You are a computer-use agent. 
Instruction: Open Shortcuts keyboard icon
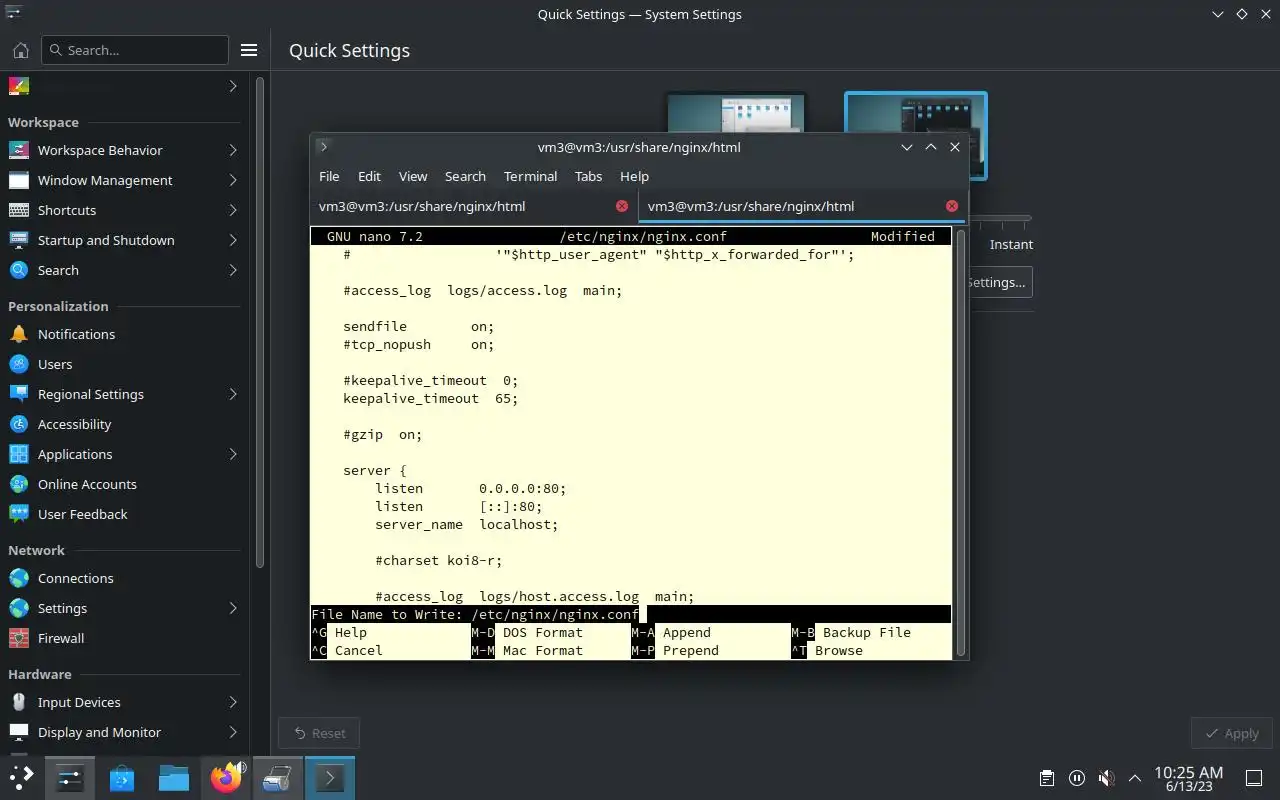19,210
